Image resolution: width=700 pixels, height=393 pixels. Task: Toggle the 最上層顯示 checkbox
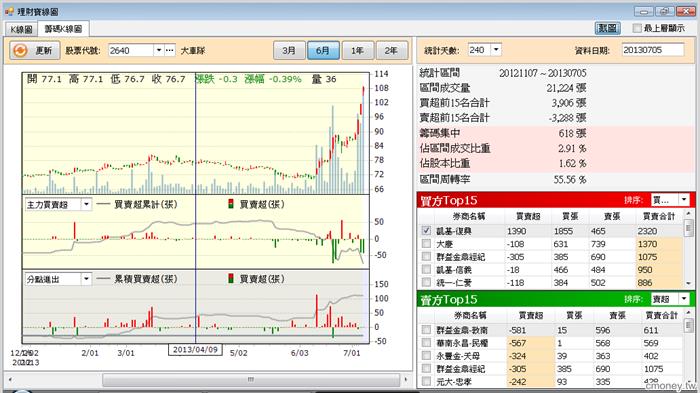(x=637, y=28)
